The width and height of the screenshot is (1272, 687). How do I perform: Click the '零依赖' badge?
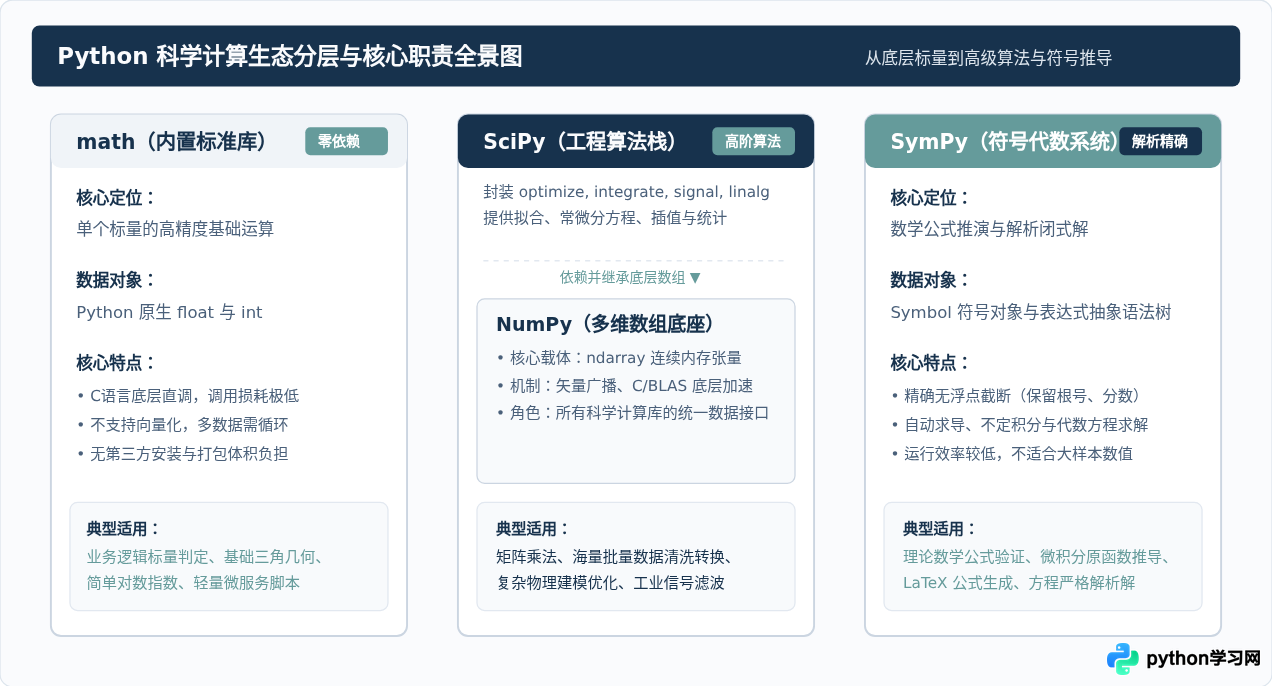point(346,141)
